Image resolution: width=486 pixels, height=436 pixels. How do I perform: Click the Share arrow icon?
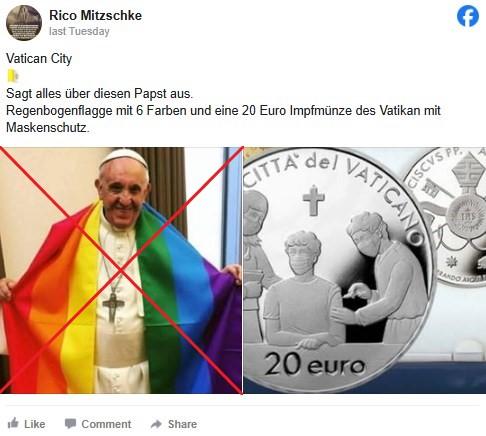tap(156, 424)
